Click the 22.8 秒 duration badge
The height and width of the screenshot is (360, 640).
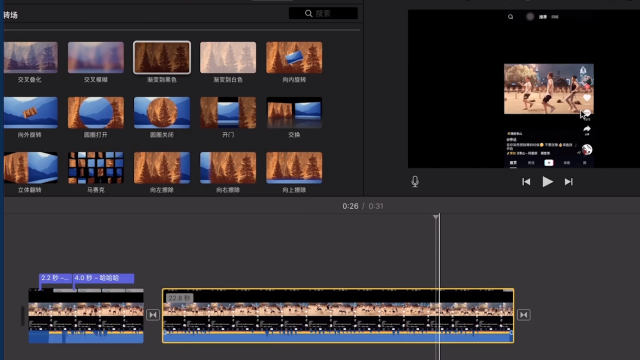click(179, 298)
